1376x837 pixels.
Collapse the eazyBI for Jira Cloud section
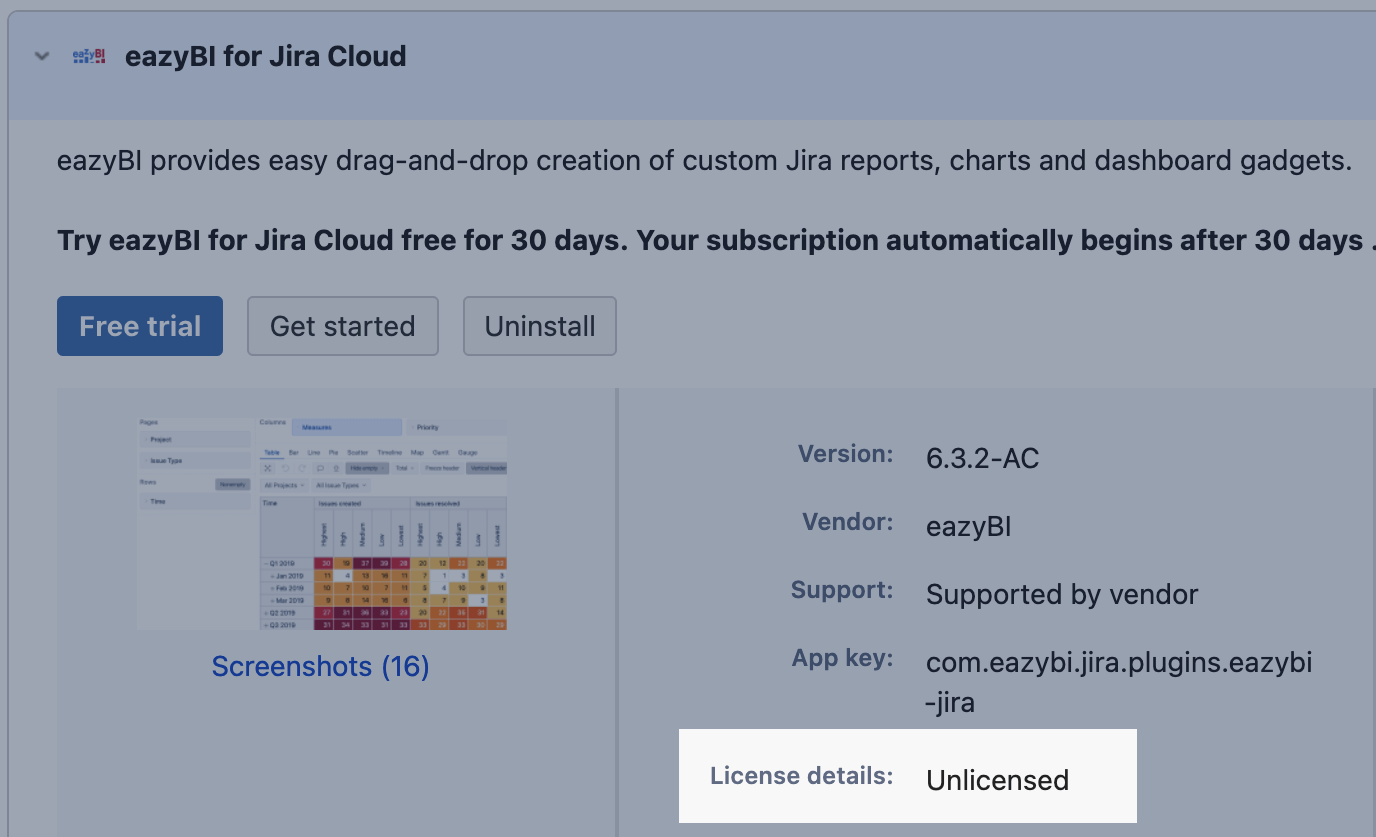[x=42, y=57]
